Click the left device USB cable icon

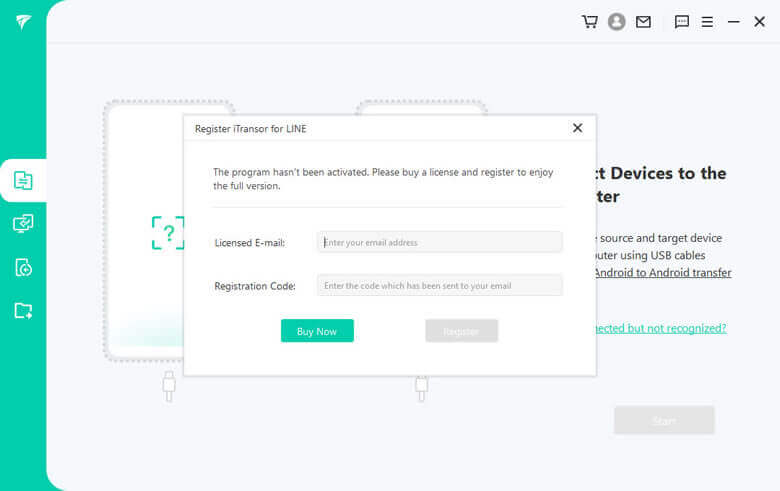pyautogui.click(x=169, y=387)
